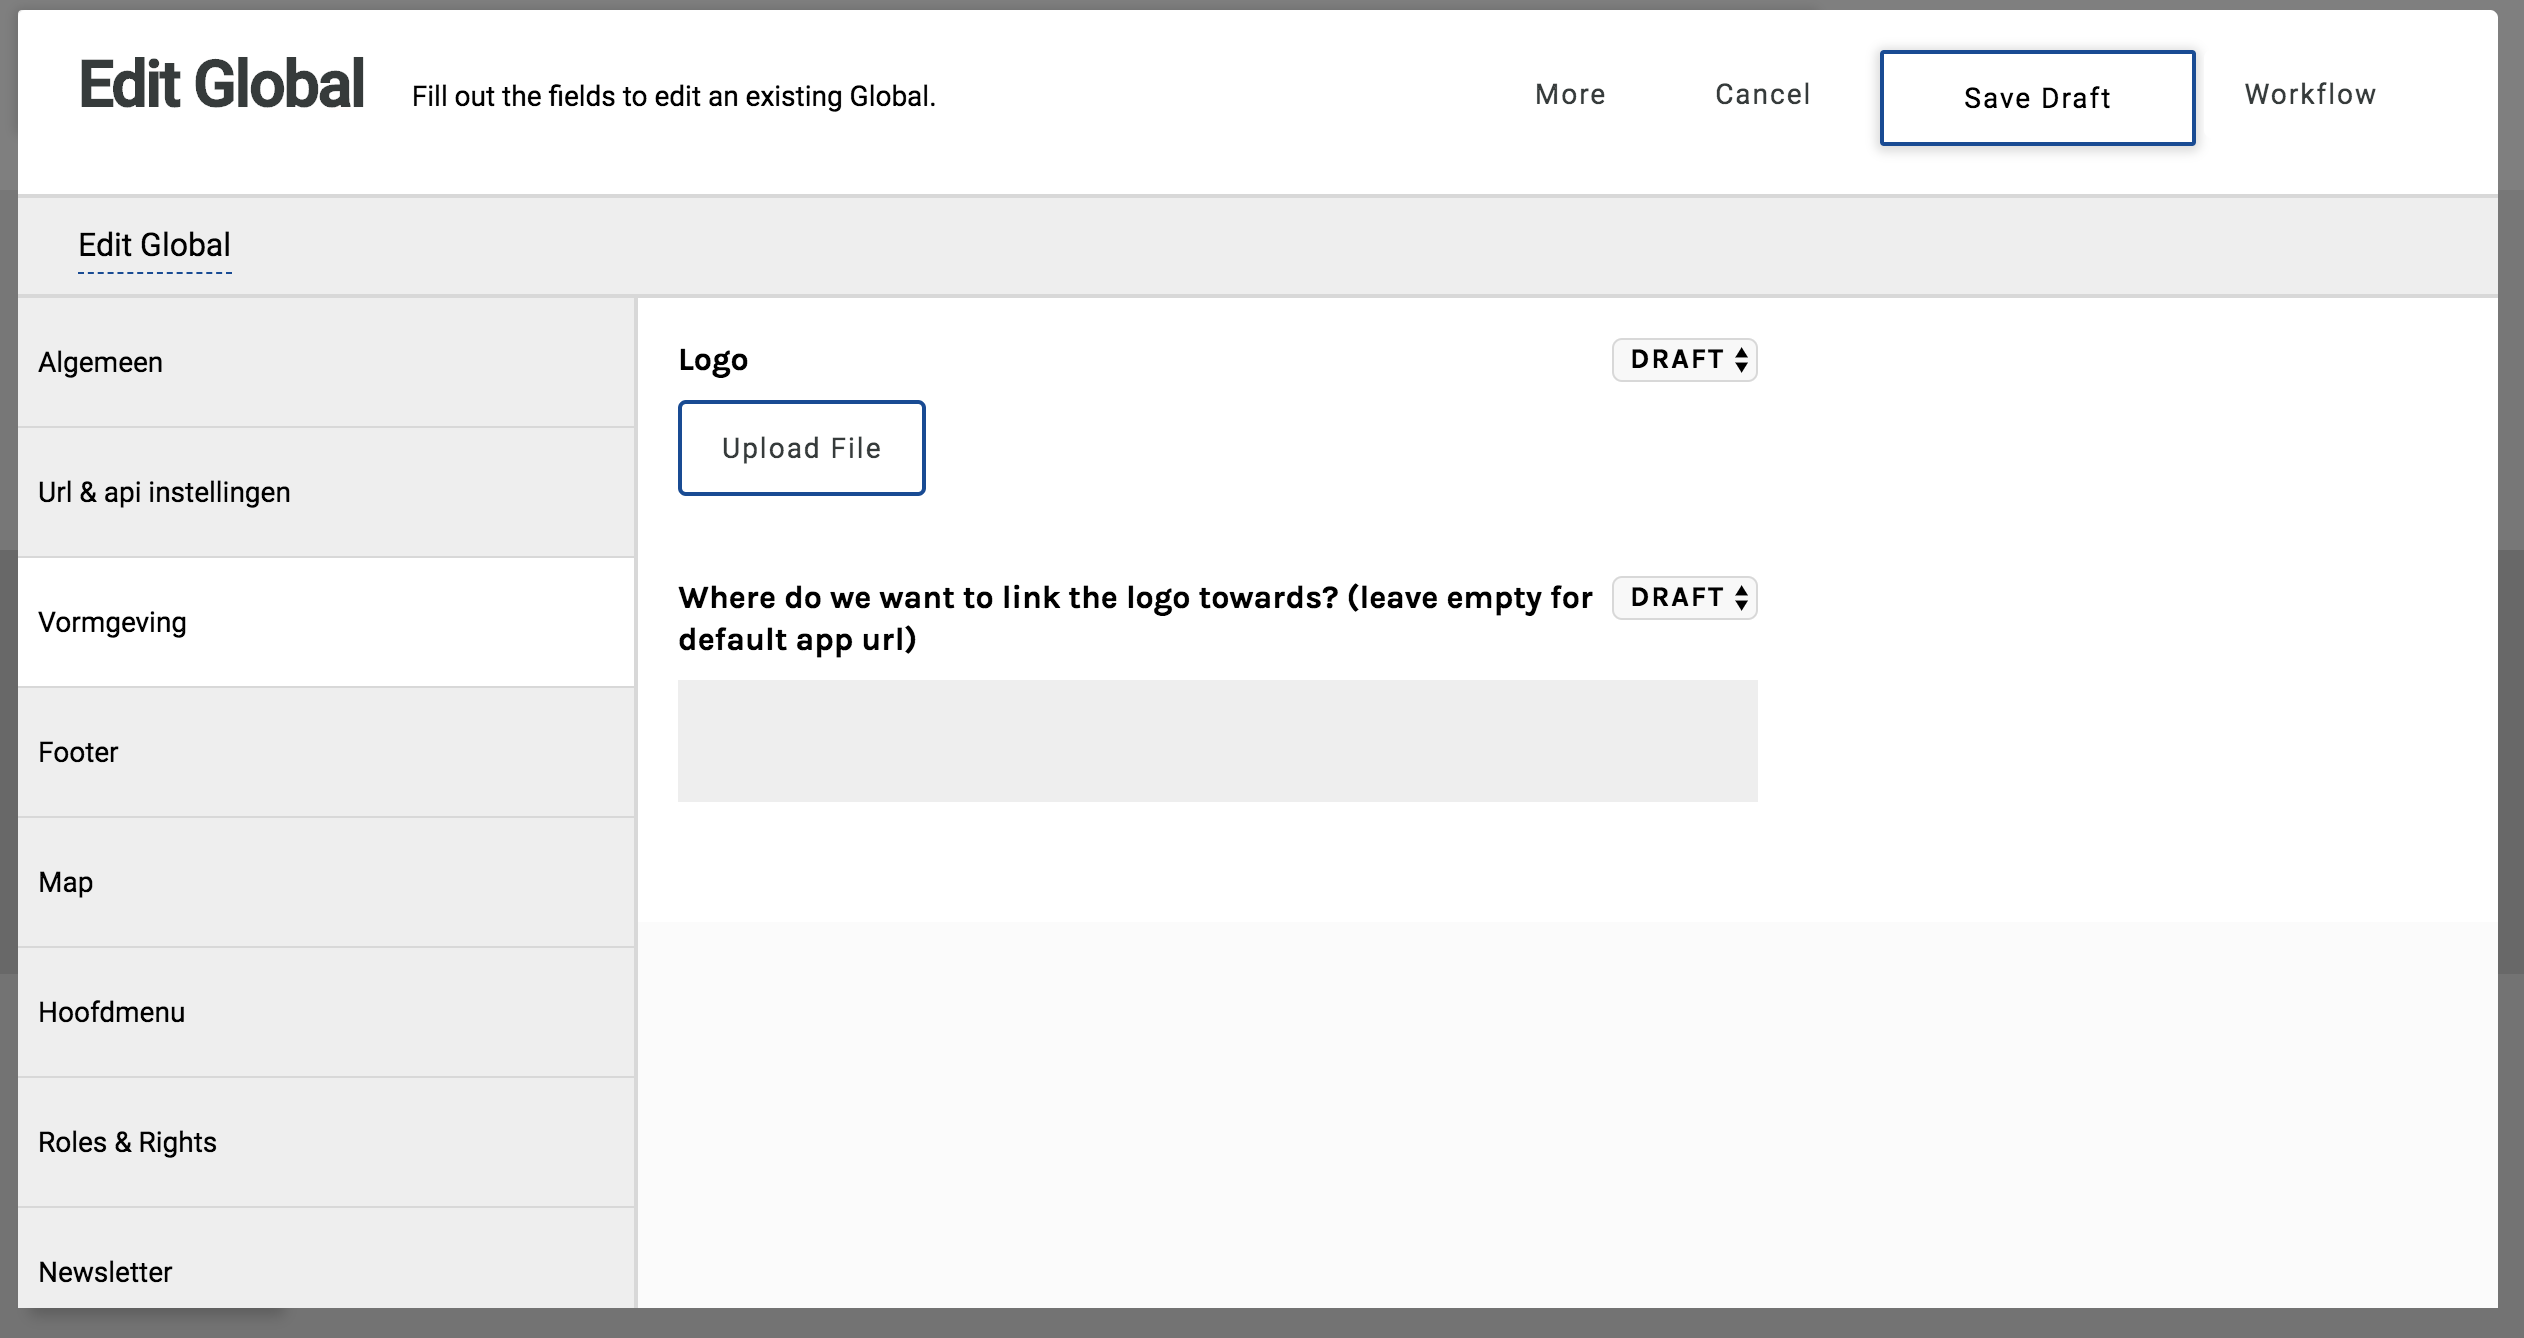The width and height of the screenshot is (2524, 1338).
Task: Open the Logo field DRAFT dropdown
Action: (1685, 360)
